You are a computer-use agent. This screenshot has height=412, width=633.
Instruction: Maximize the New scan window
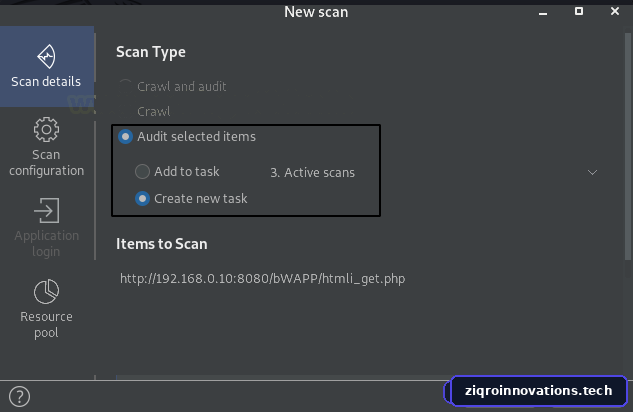click(x=579, y=11)
